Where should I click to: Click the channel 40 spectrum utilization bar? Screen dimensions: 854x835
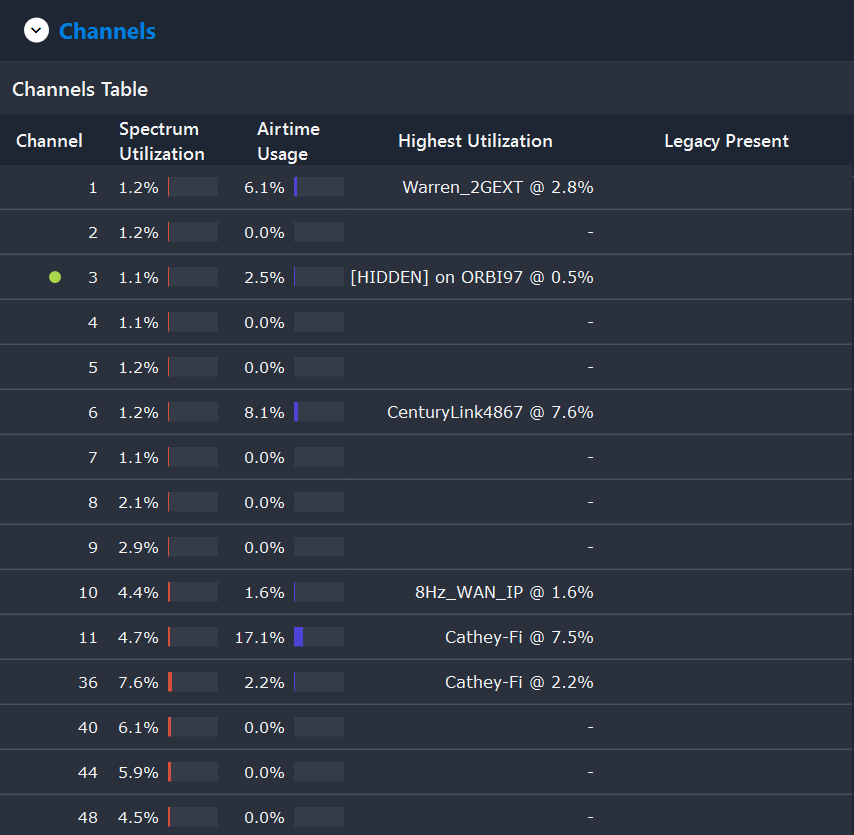coord(193,727)
